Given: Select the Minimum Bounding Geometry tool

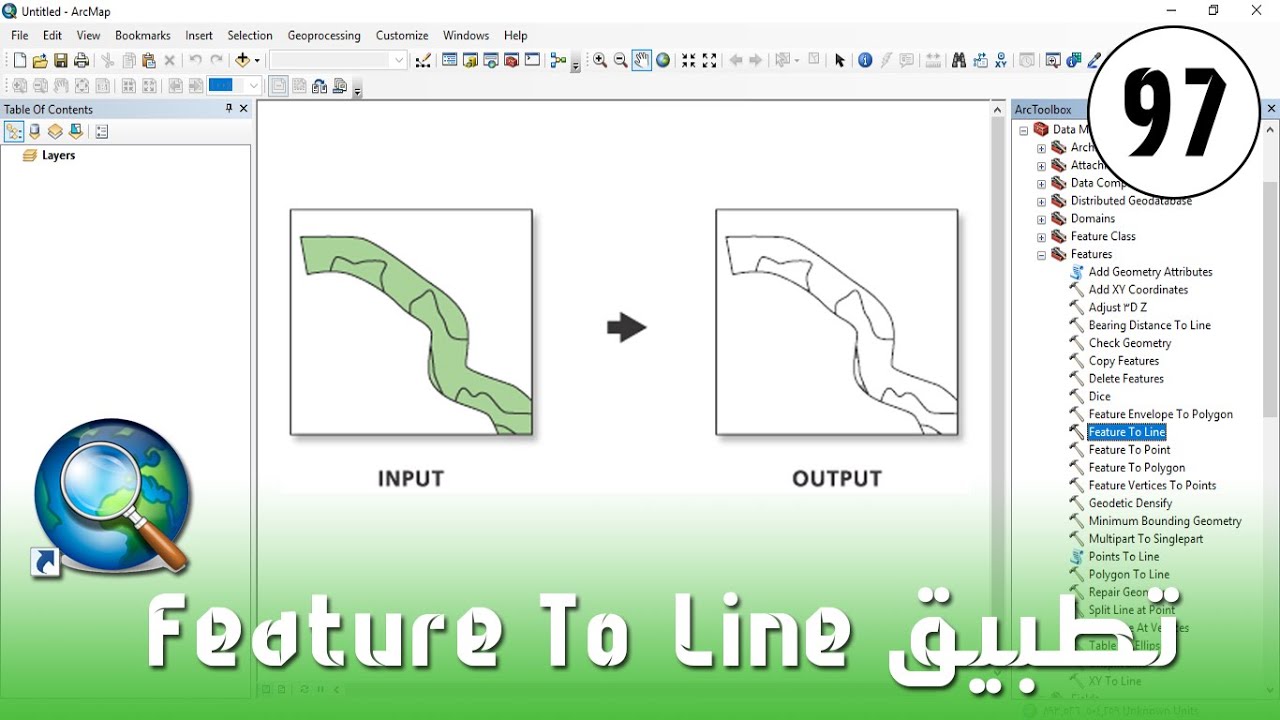Looking at the screenshot, I should point(1165,521).
